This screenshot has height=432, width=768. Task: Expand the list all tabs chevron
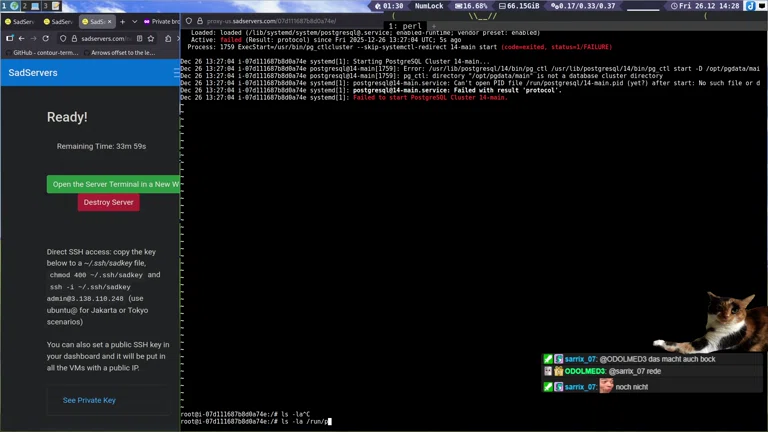tap(135, 22)
